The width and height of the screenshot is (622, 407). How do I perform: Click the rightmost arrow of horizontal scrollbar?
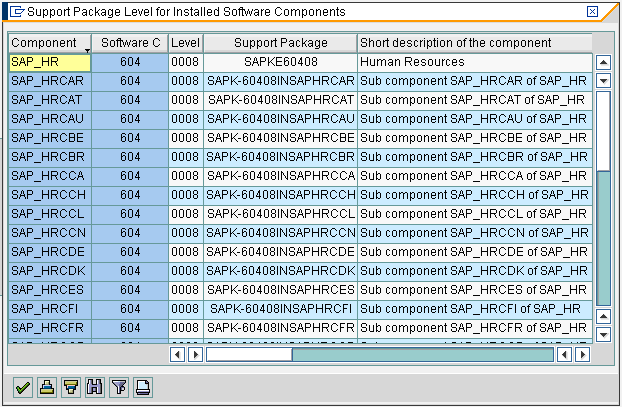pyautogui.click(x=582, y=354)
